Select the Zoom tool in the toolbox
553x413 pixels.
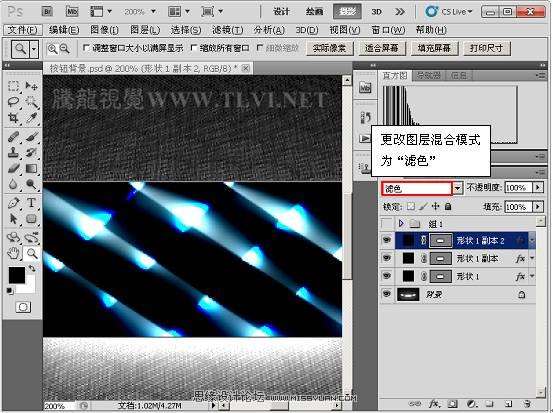pos(31,253)
